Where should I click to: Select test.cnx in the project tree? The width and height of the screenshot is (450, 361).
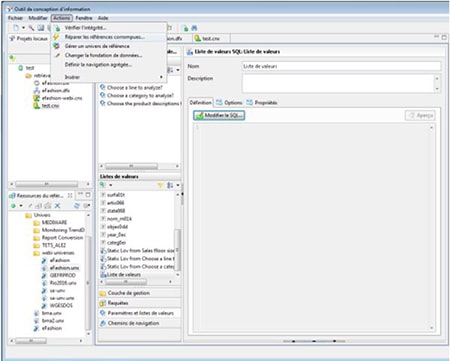coord(50,106)
